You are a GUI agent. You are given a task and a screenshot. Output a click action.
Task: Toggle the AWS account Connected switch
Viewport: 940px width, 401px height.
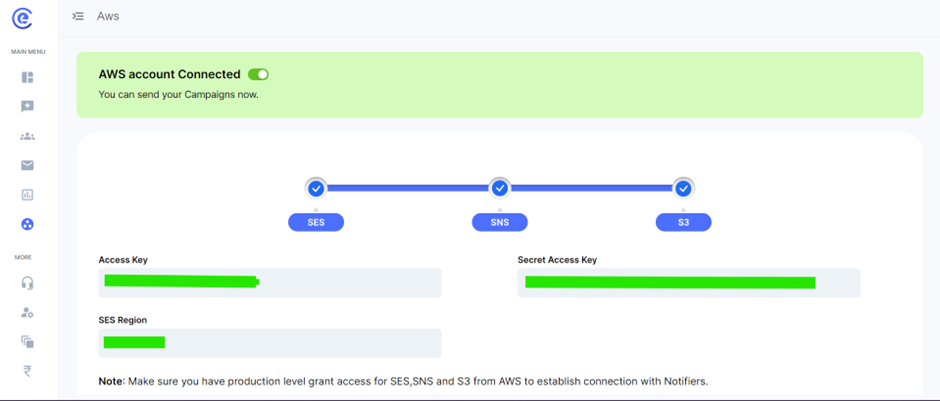(x=258, y=74)
